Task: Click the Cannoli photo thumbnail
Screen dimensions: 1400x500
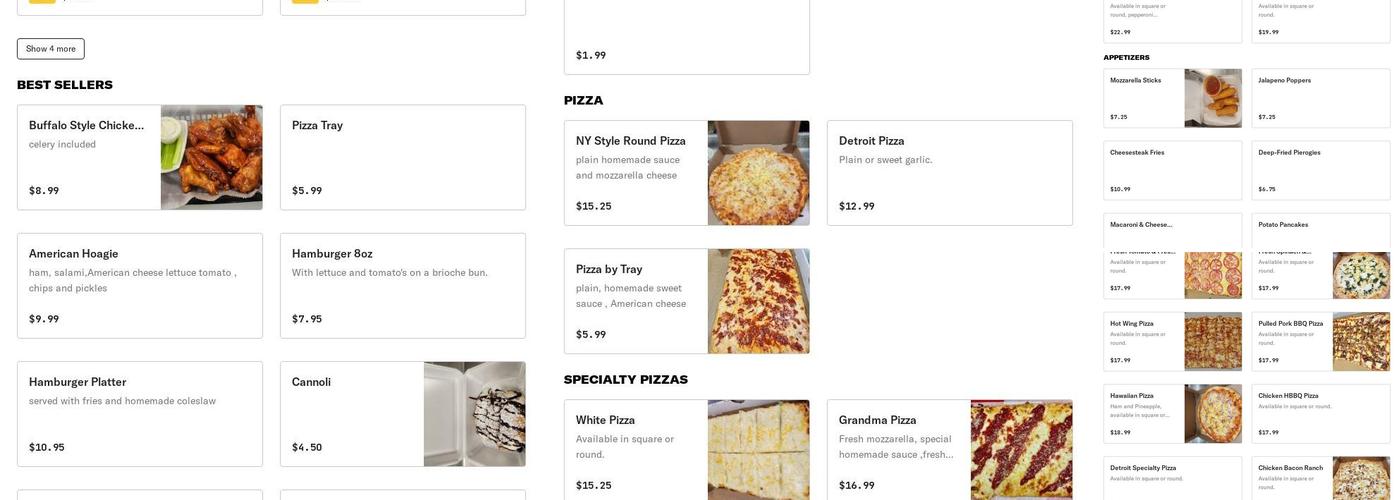Action: [x=474, y=414]
